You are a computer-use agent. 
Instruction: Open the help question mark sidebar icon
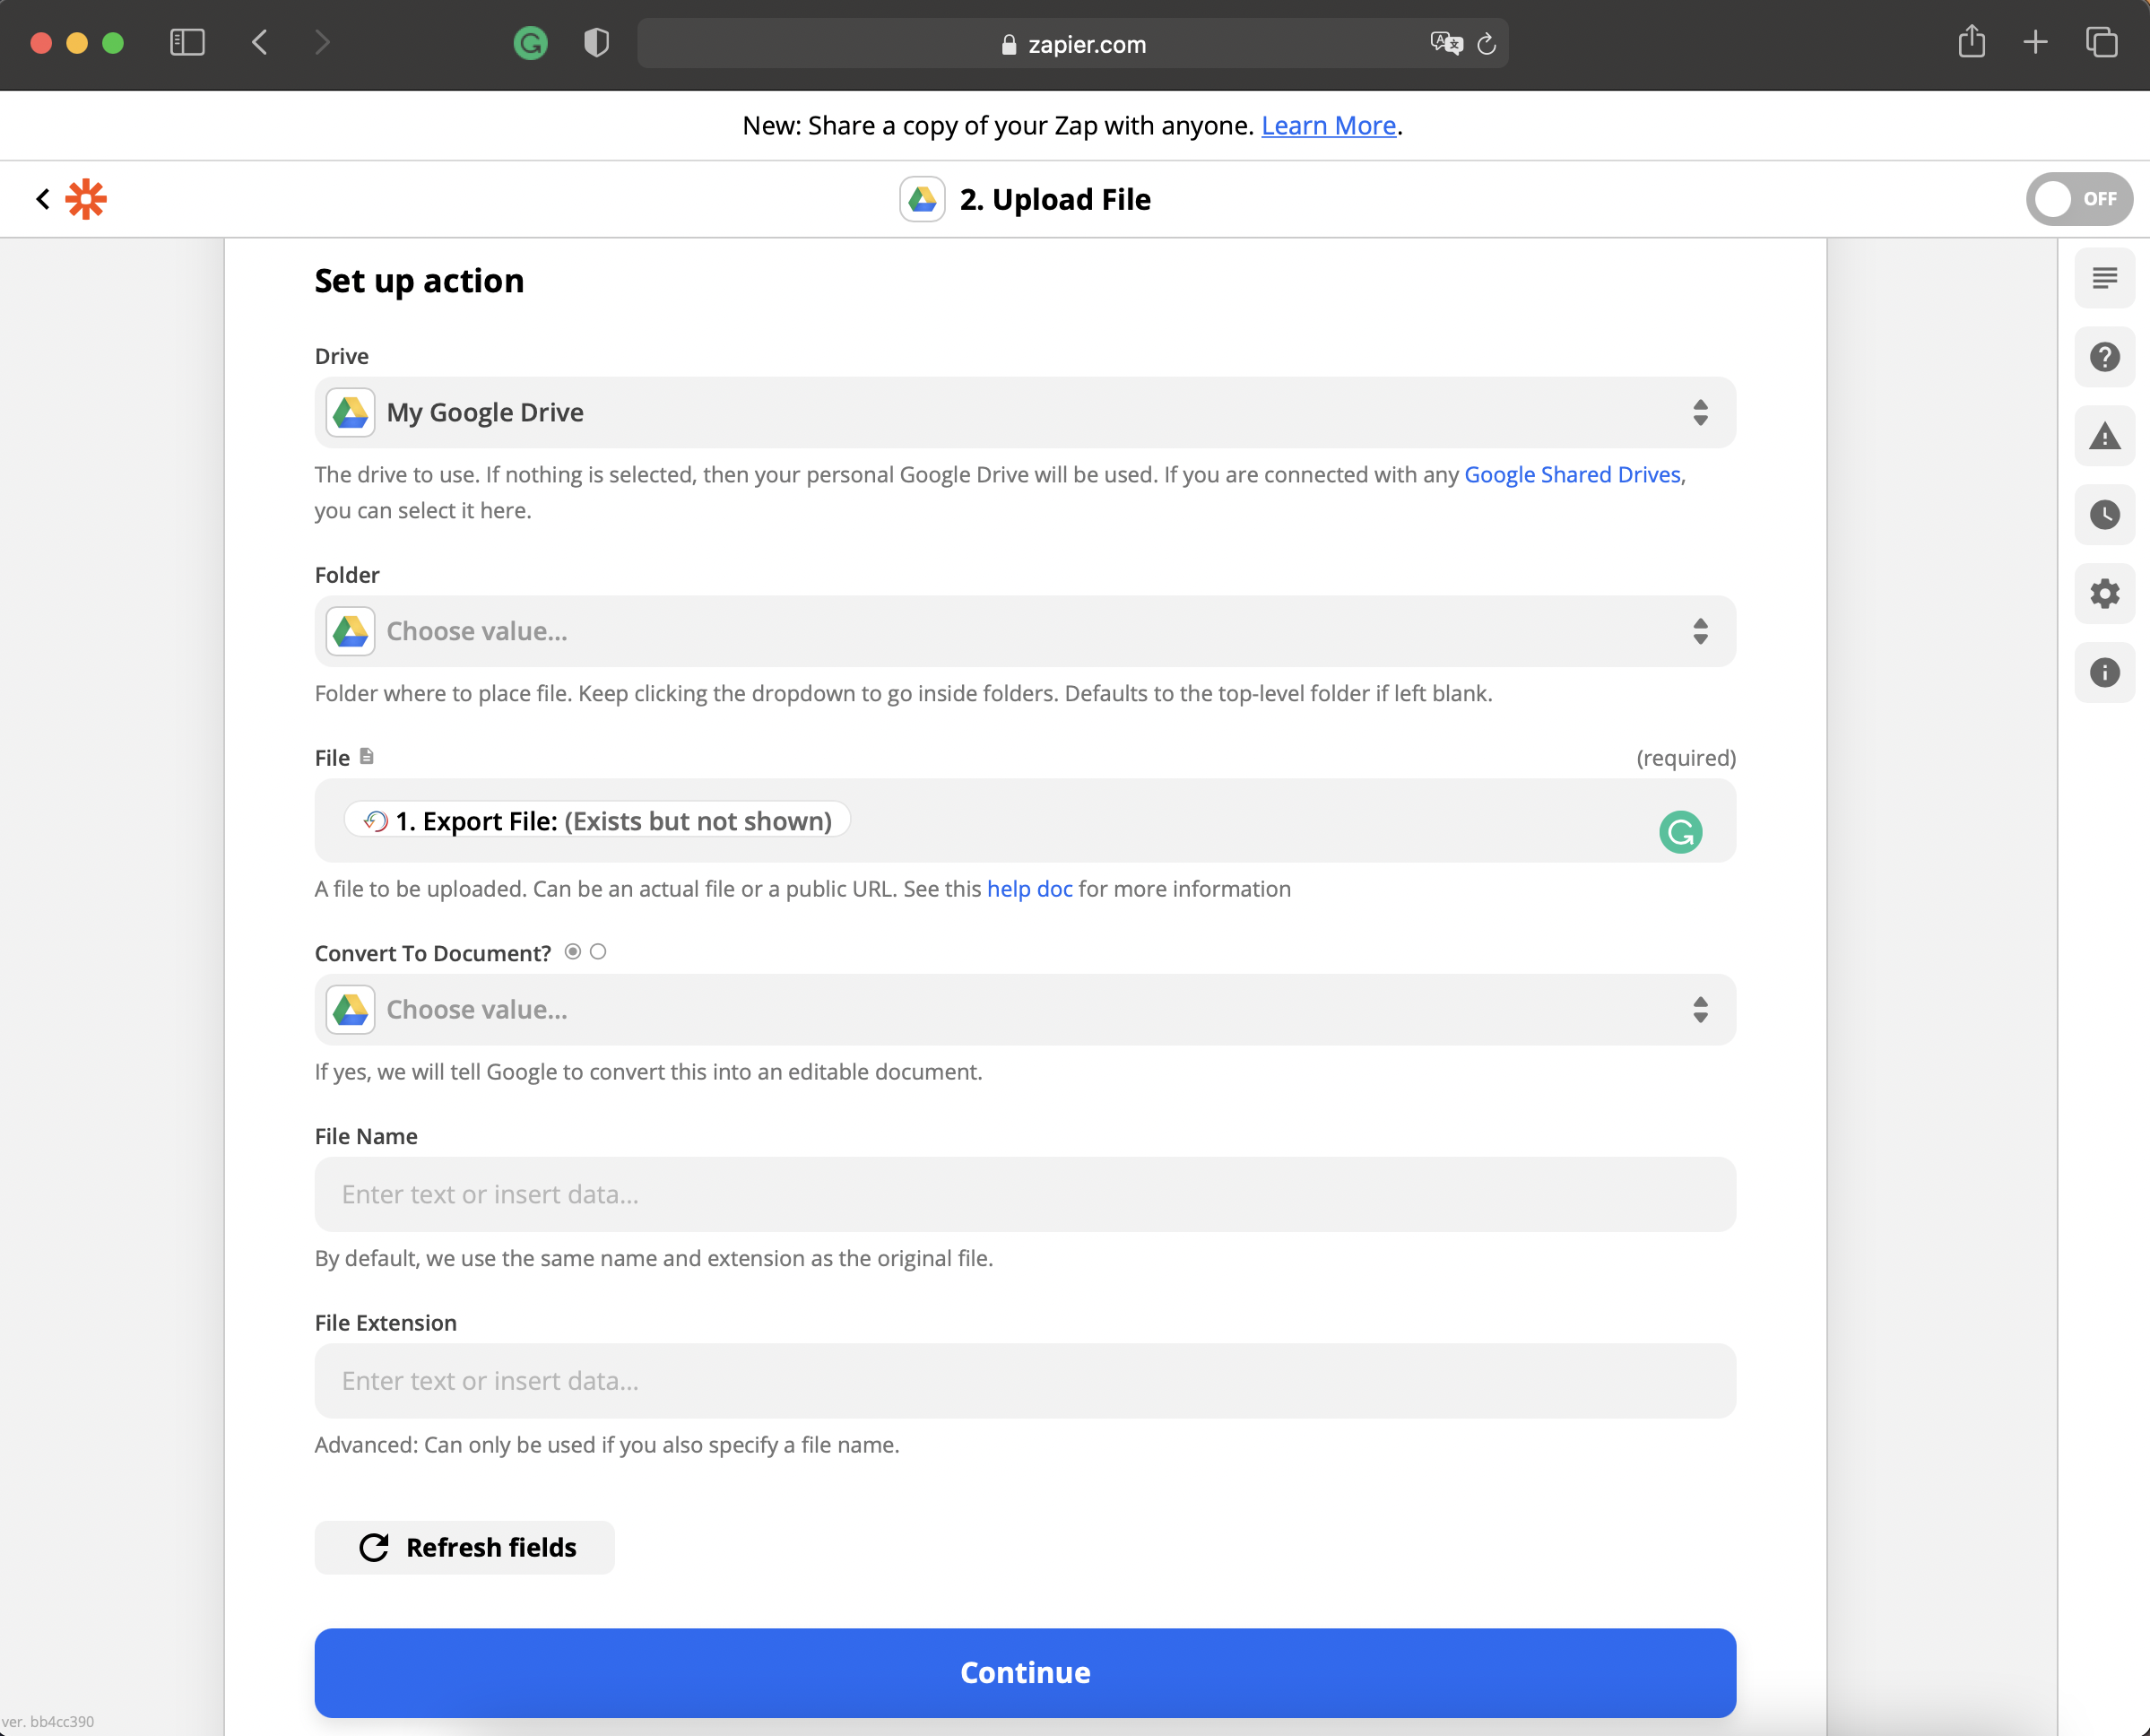coord(2104,357)
